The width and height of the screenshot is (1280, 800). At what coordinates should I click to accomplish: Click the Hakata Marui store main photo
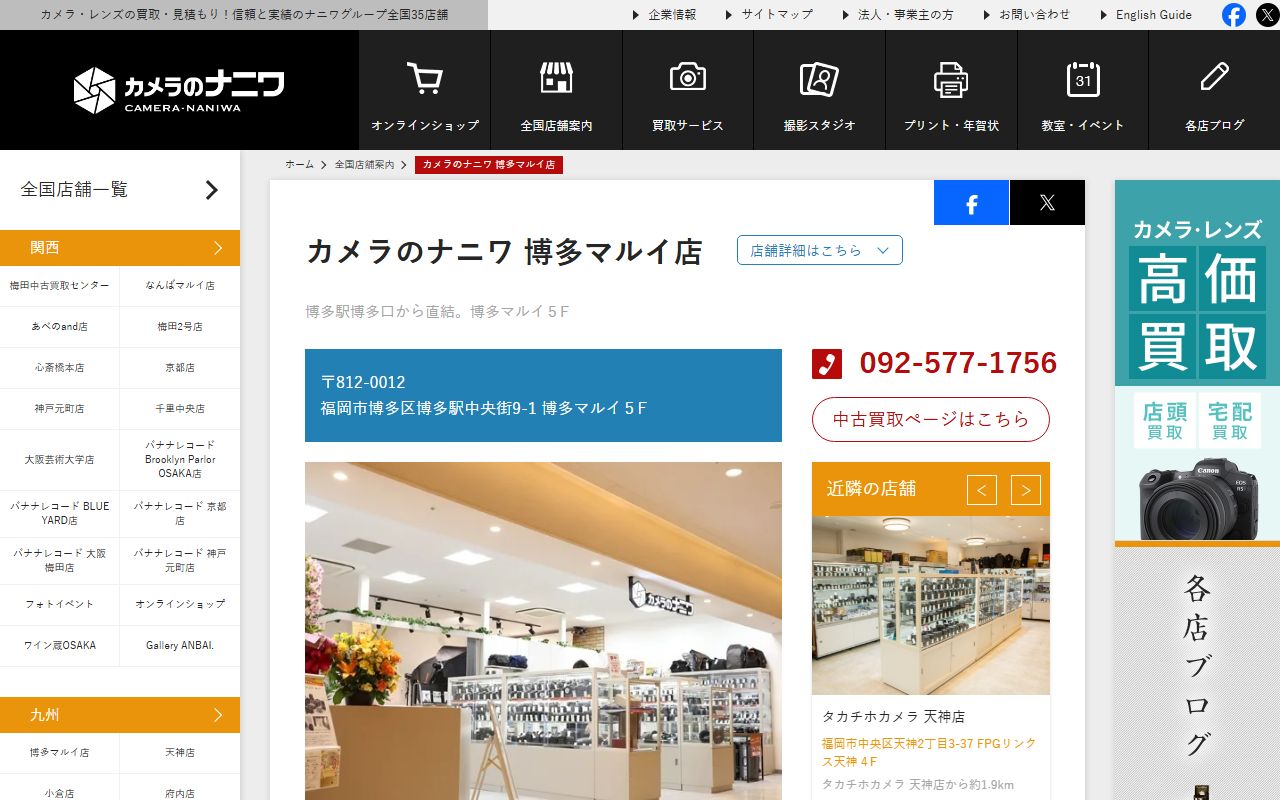click(x=543, y=630)
